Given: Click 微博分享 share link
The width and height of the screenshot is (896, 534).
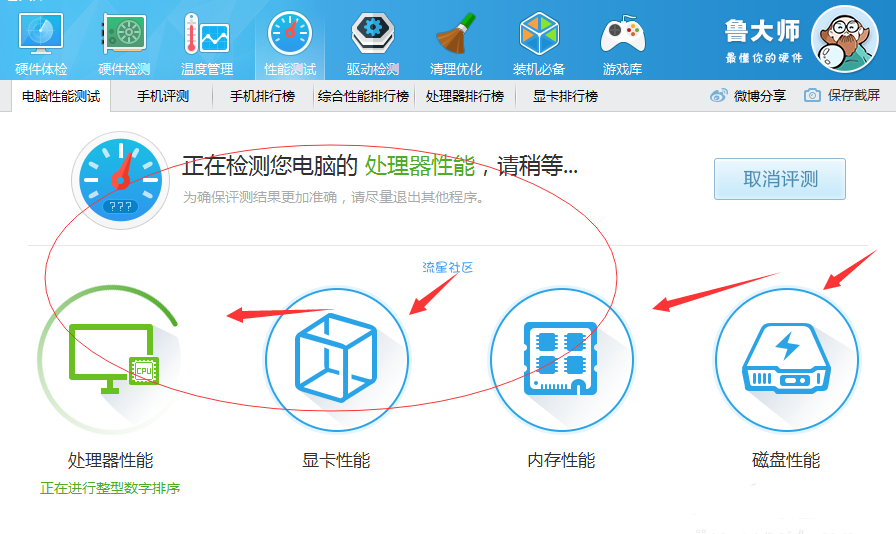Looking at the screenshot, I should [x=760, y=95].
